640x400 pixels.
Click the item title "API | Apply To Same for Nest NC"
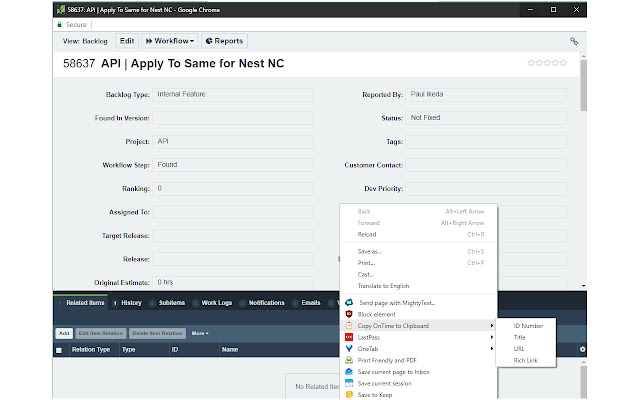tap(193, 64)
